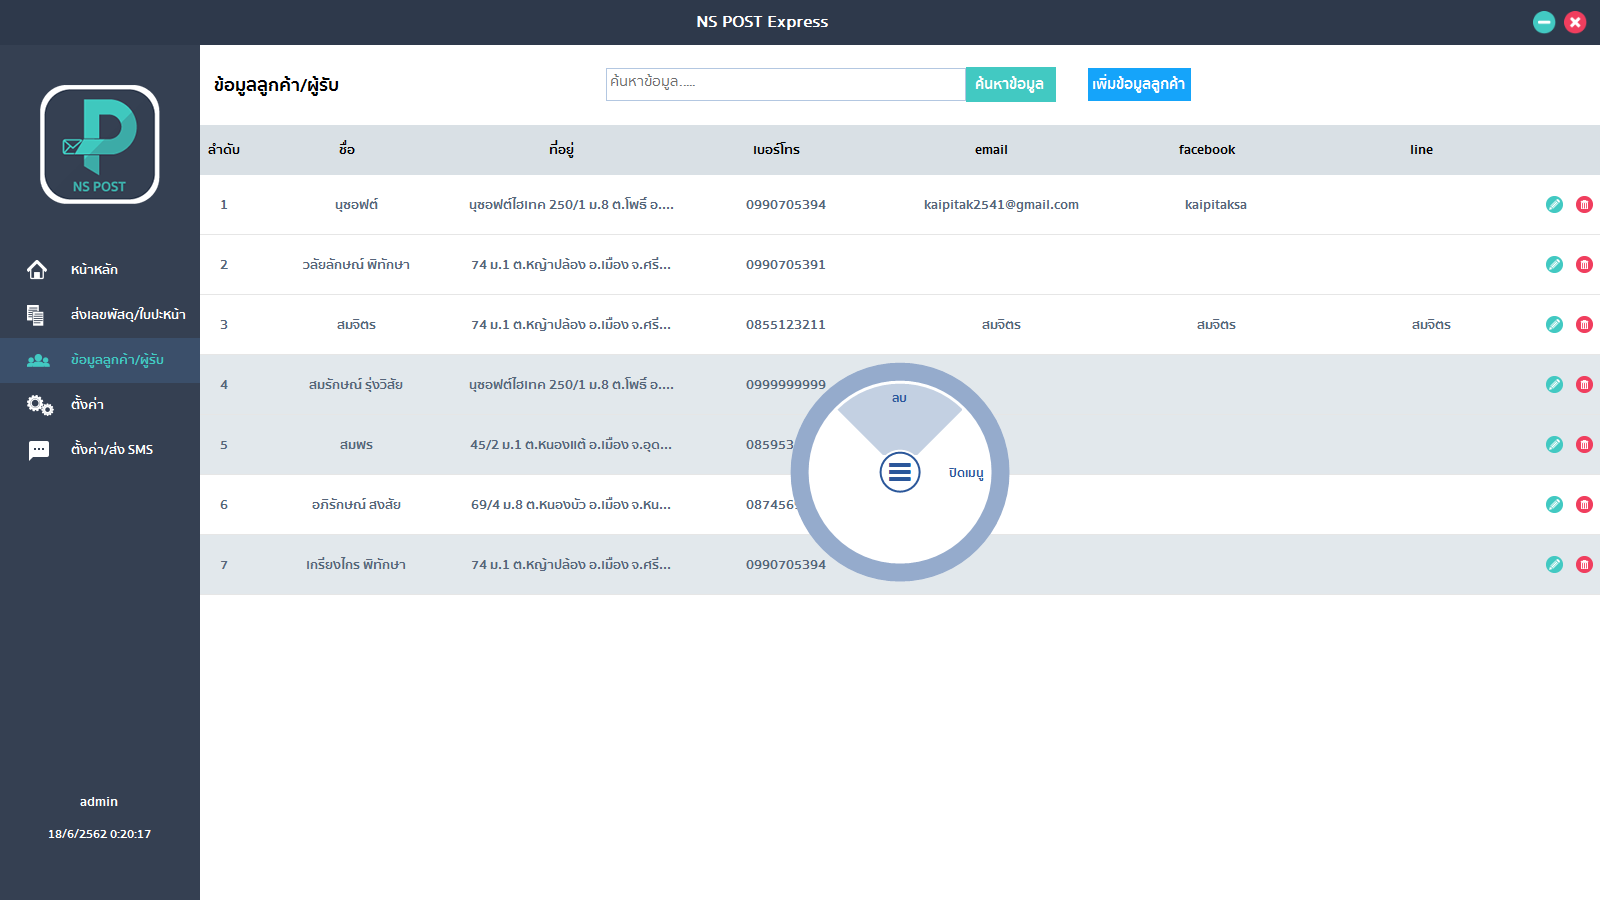The height and width of the screenshot is (900, 1600).
Task: Click the SMS chat bubble icon
Action: pos(38,450)
